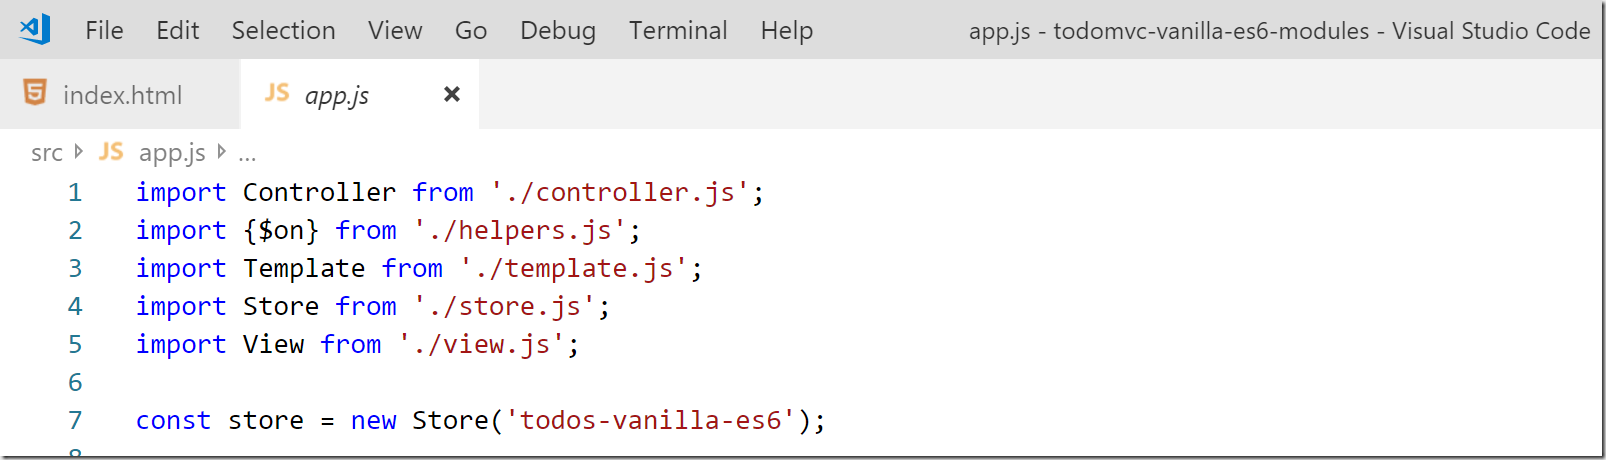
Task: Click line number 1 in the gutter
Action: click(75, 192)
